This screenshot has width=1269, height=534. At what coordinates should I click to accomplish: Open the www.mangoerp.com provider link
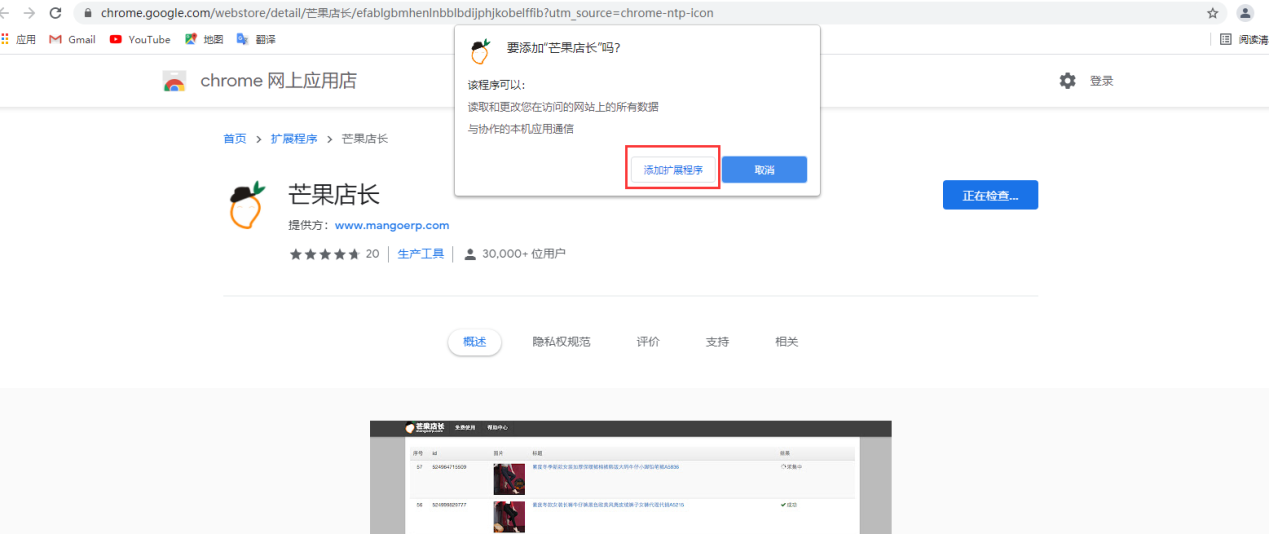coord(392,225)
